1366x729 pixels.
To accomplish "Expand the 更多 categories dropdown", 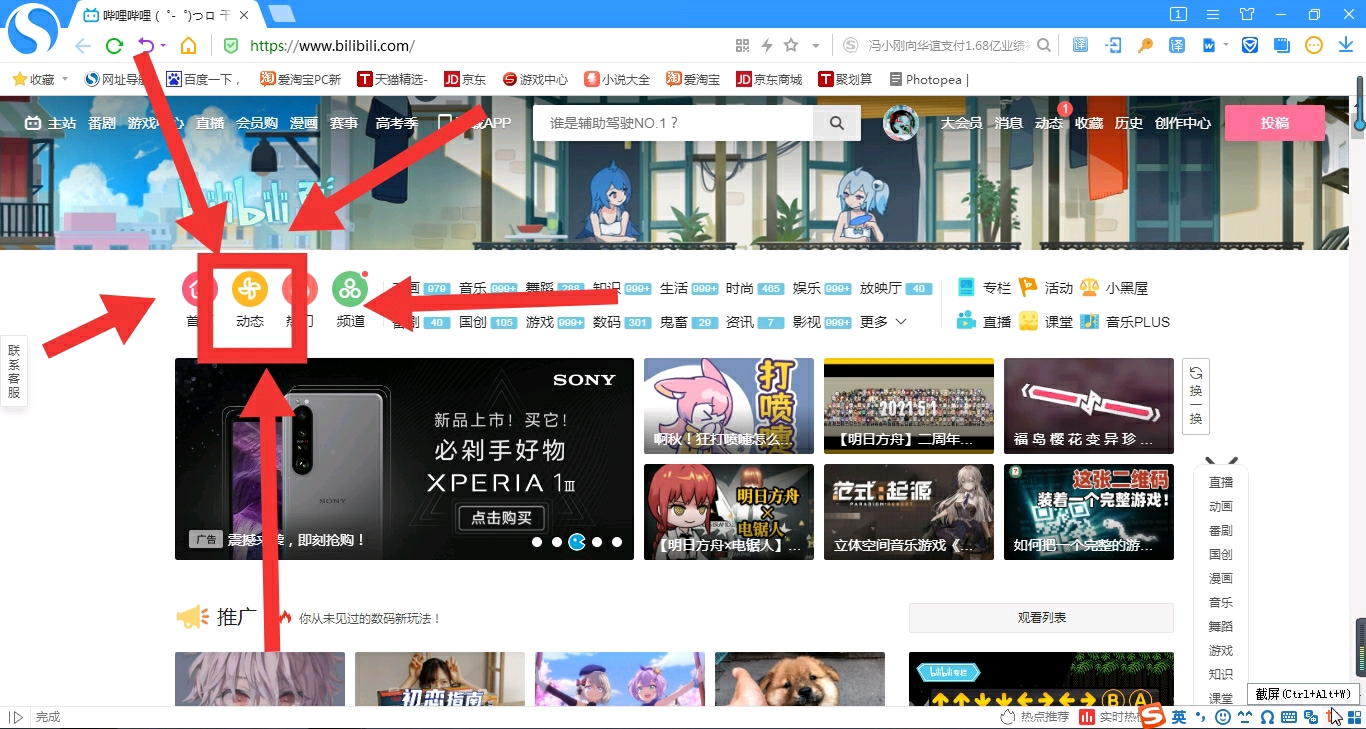I will (883, 322).
